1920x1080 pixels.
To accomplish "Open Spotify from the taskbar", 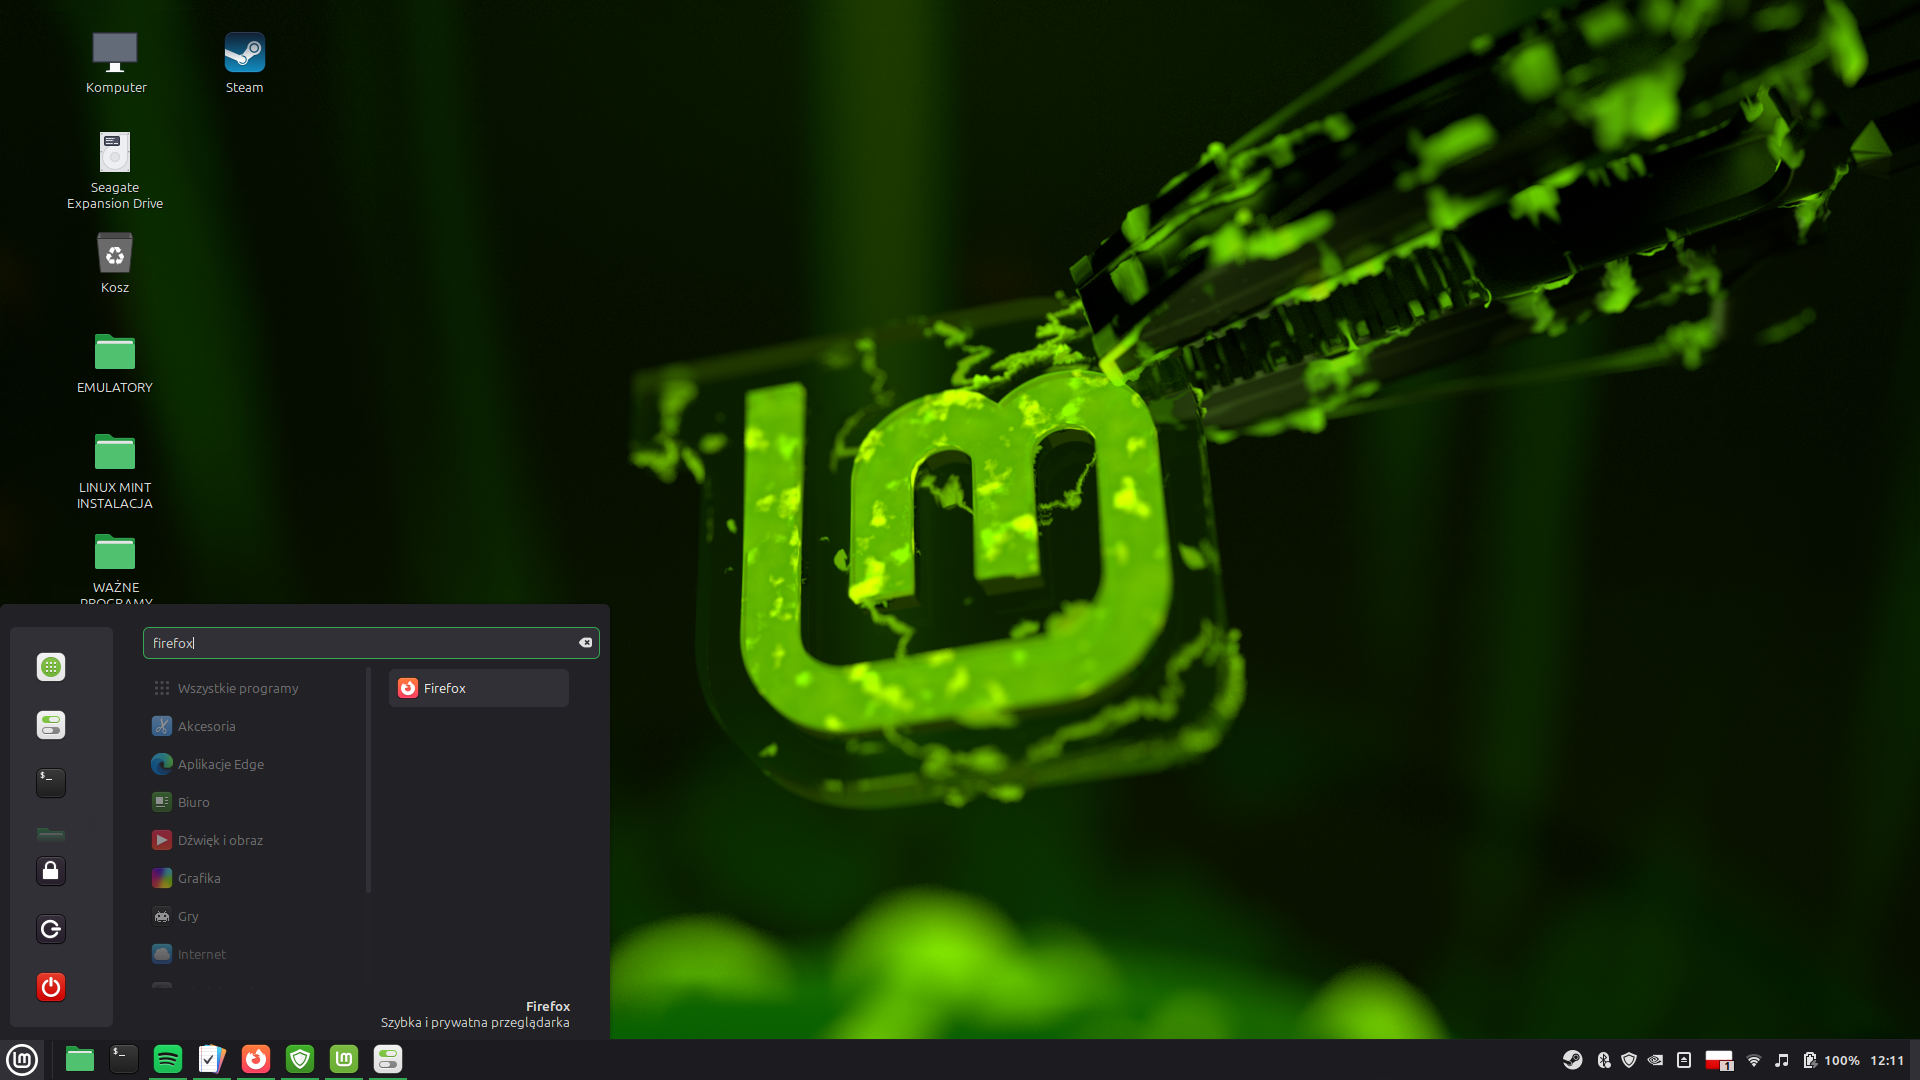I will point(168,1059).
